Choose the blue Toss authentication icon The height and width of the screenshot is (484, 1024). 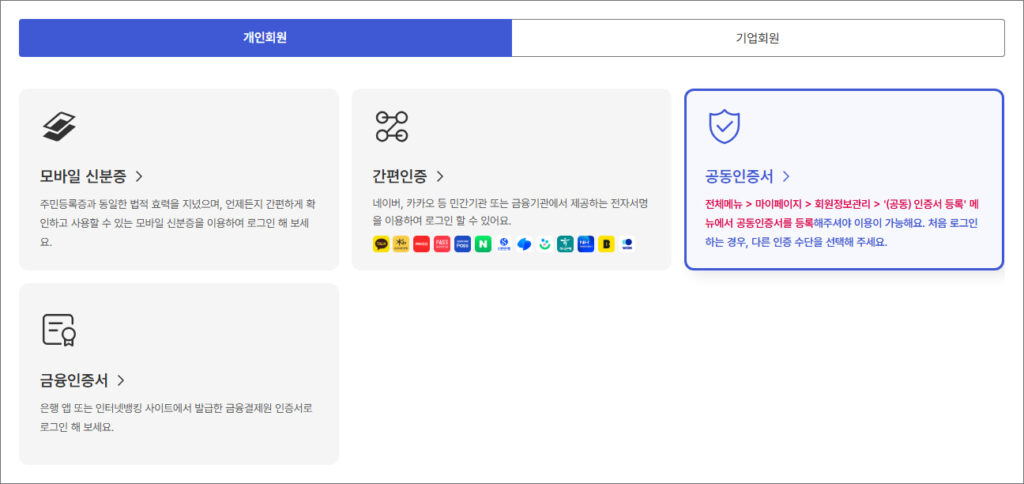(x=524, y=244)
